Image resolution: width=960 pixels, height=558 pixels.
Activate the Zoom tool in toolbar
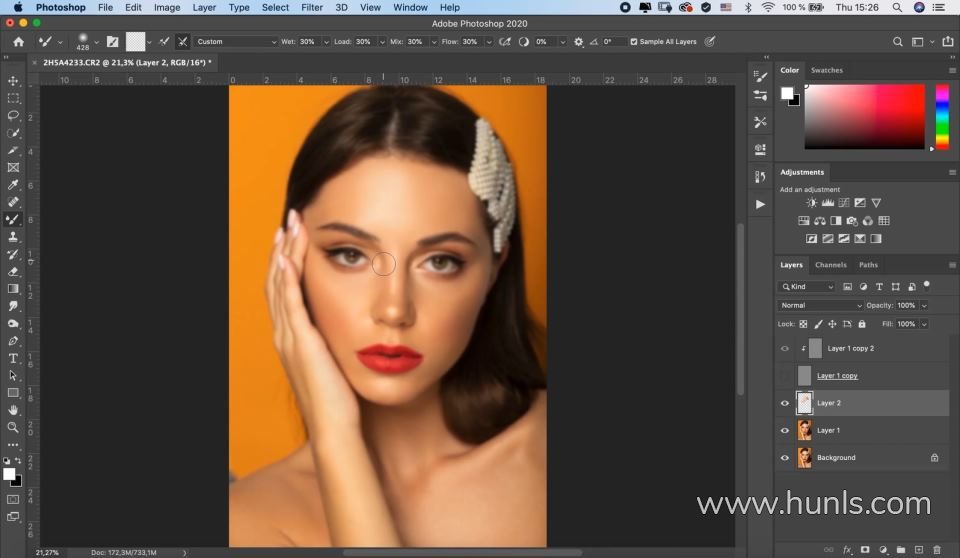13,427
